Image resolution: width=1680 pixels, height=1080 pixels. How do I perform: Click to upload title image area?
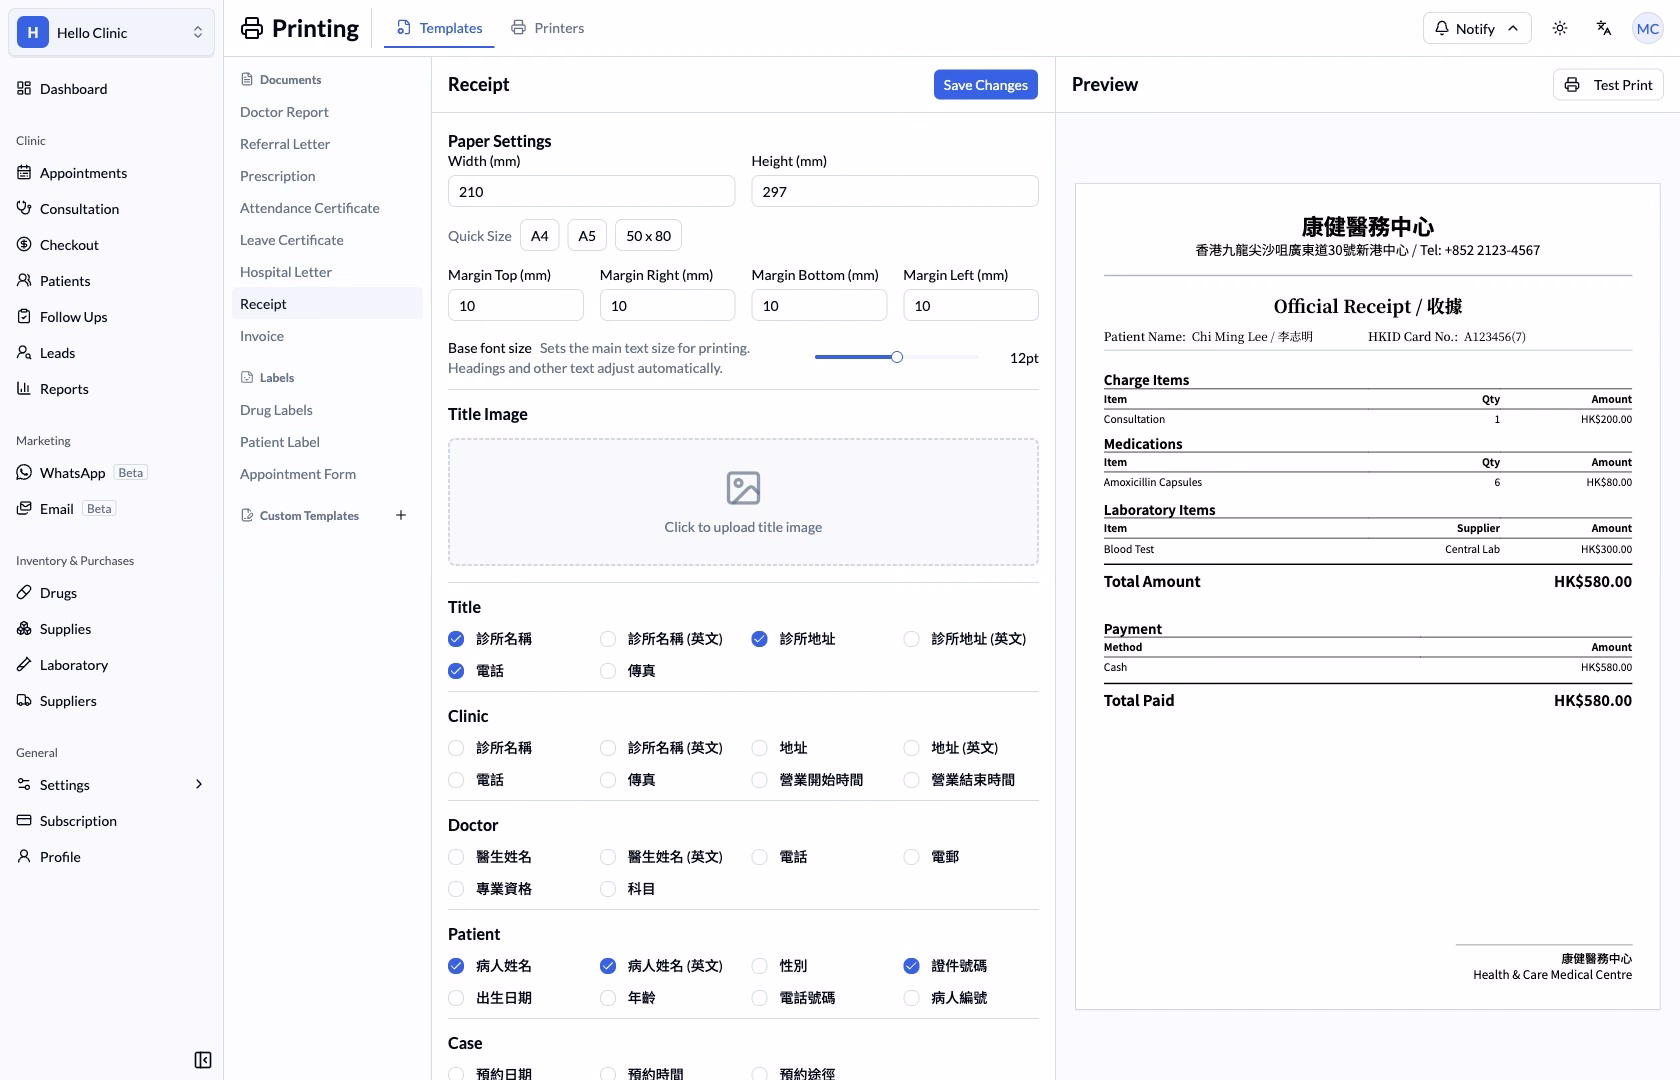pos(743,502)
